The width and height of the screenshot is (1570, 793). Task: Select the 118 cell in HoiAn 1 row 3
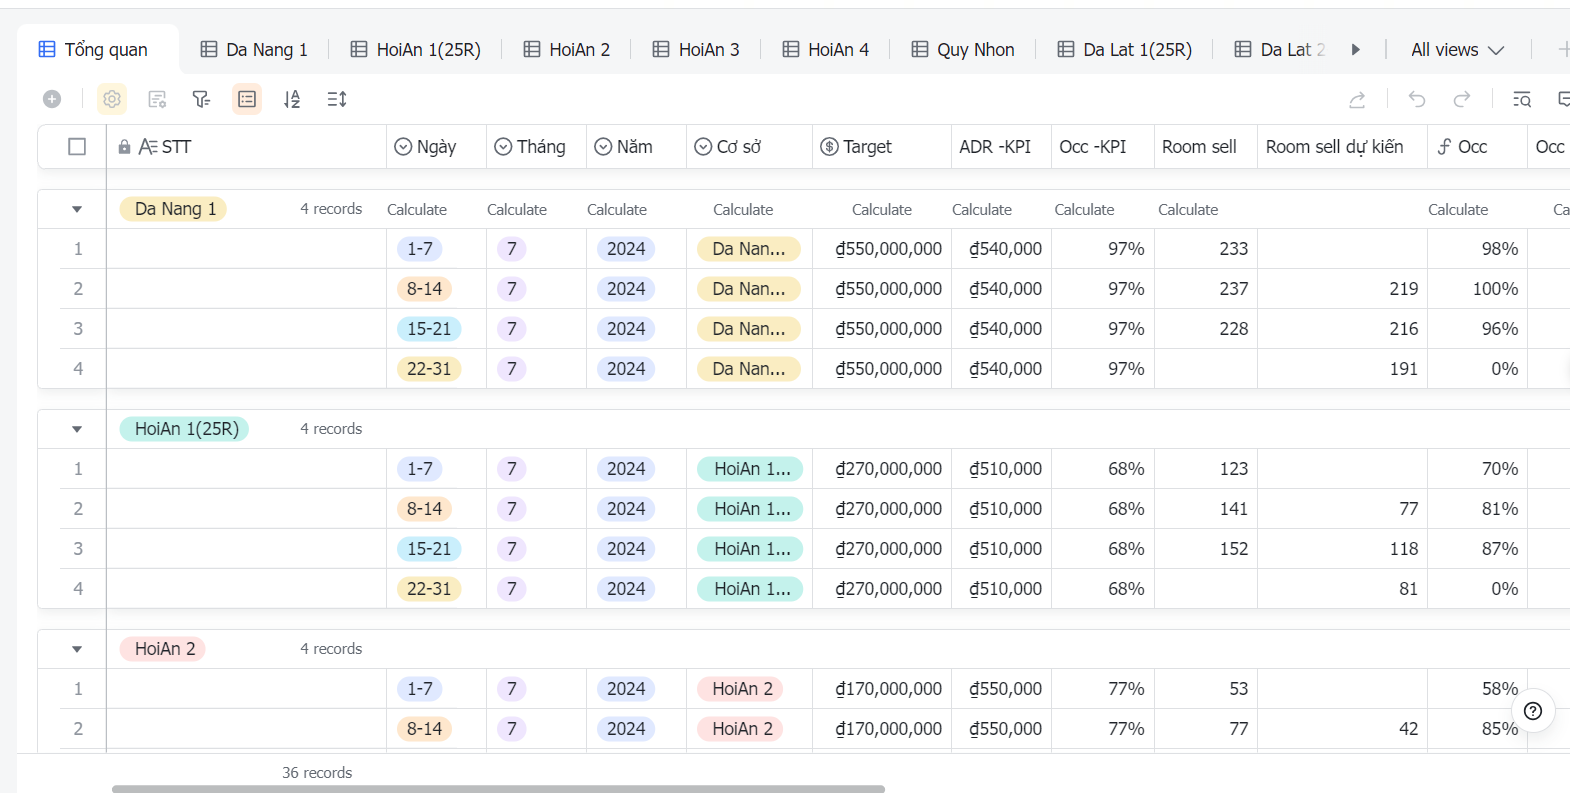pos(1342,549)
